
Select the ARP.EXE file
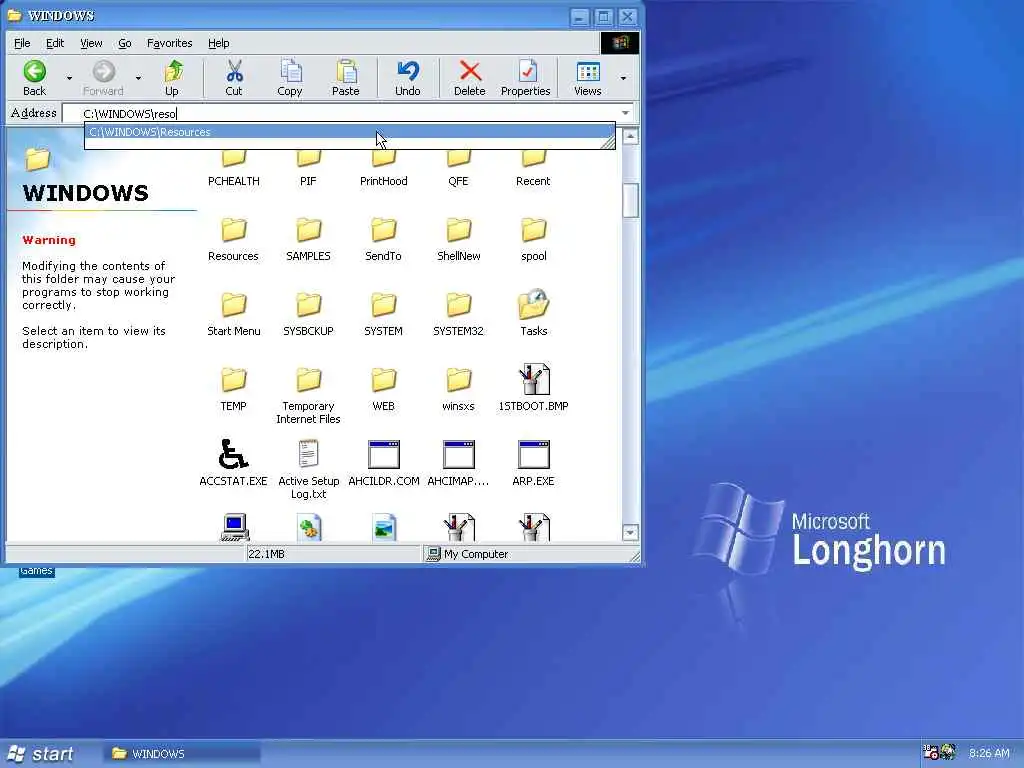(534, 464)
